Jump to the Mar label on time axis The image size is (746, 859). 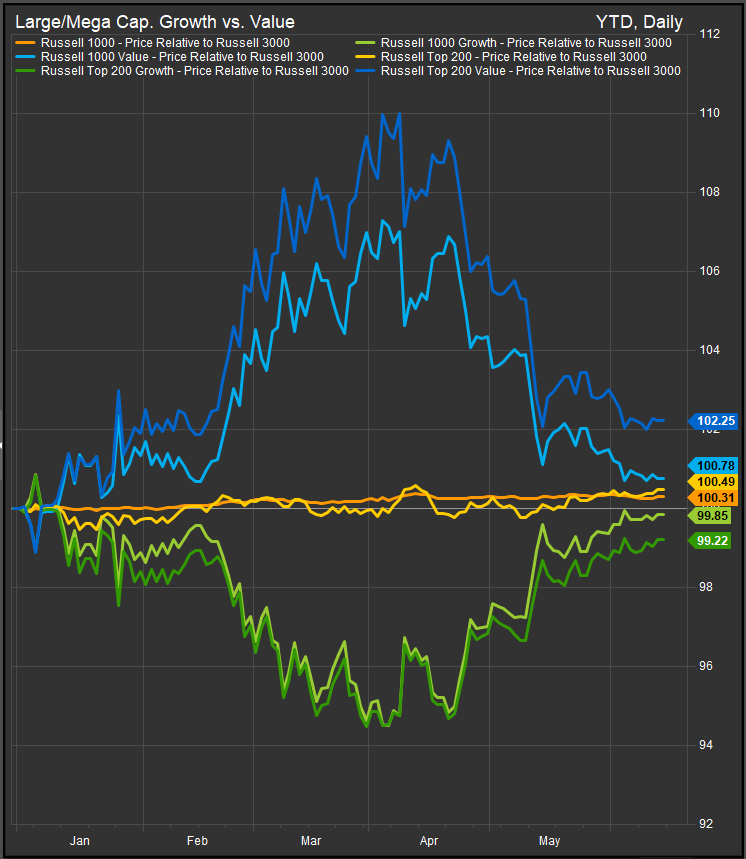312,841
